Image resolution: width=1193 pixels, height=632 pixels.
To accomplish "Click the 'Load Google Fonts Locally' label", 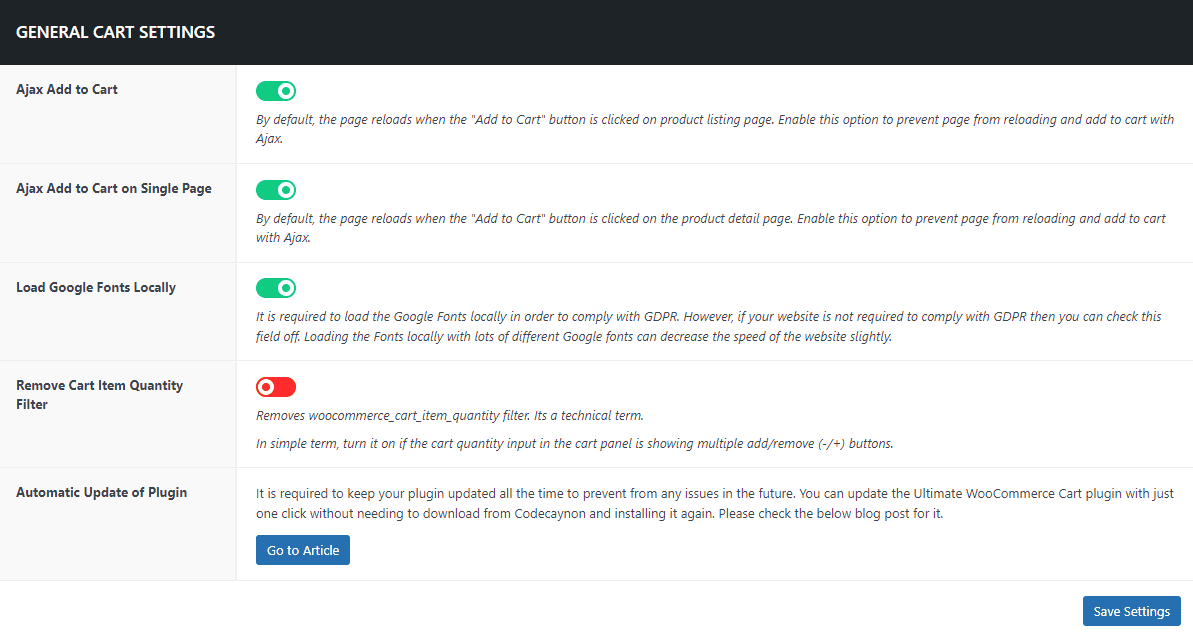I will (96, 287).
